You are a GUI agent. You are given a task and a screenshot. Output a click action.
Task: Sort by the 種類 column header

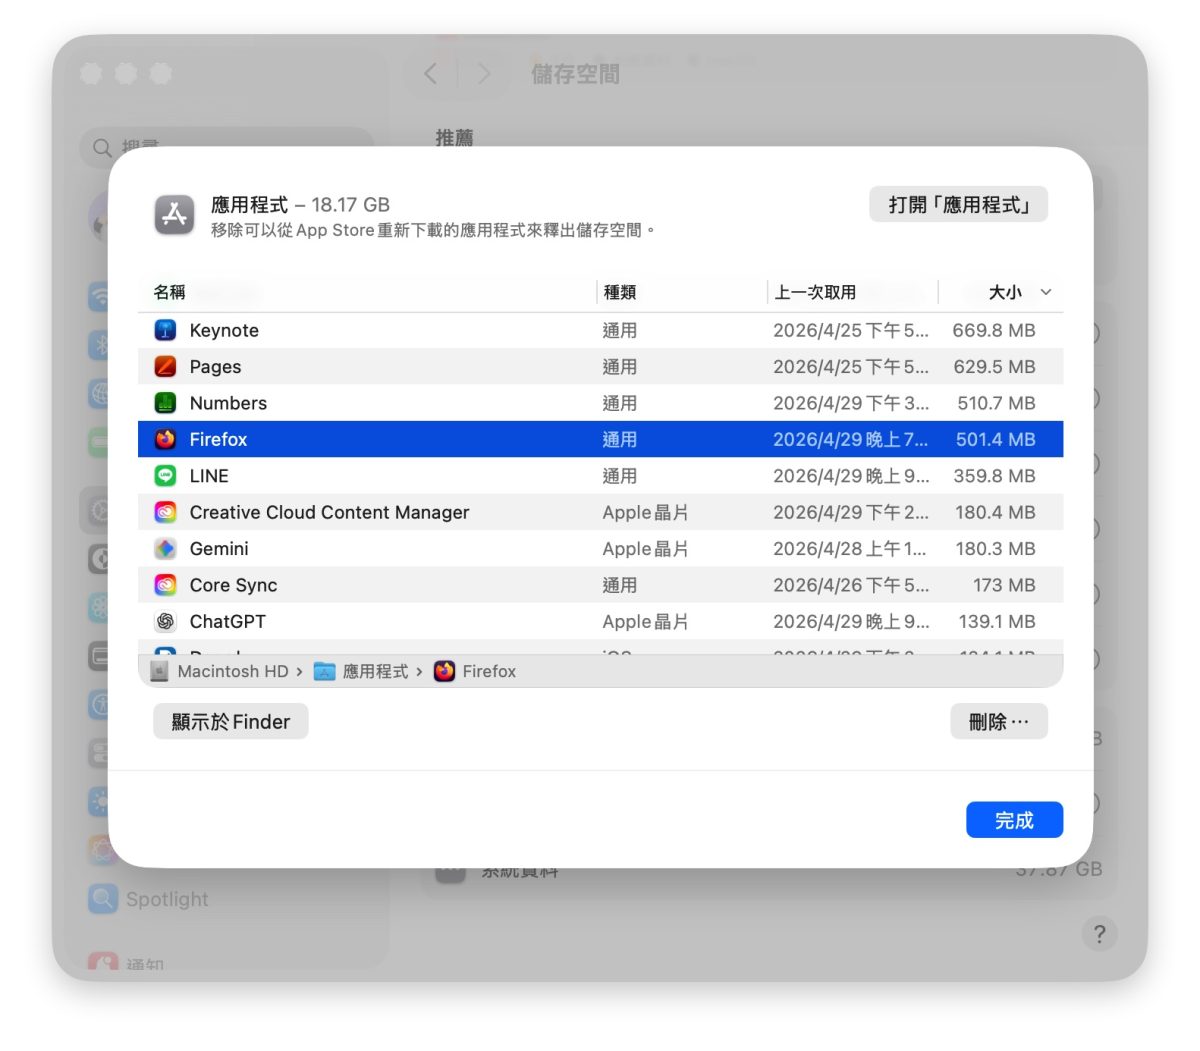620,292
